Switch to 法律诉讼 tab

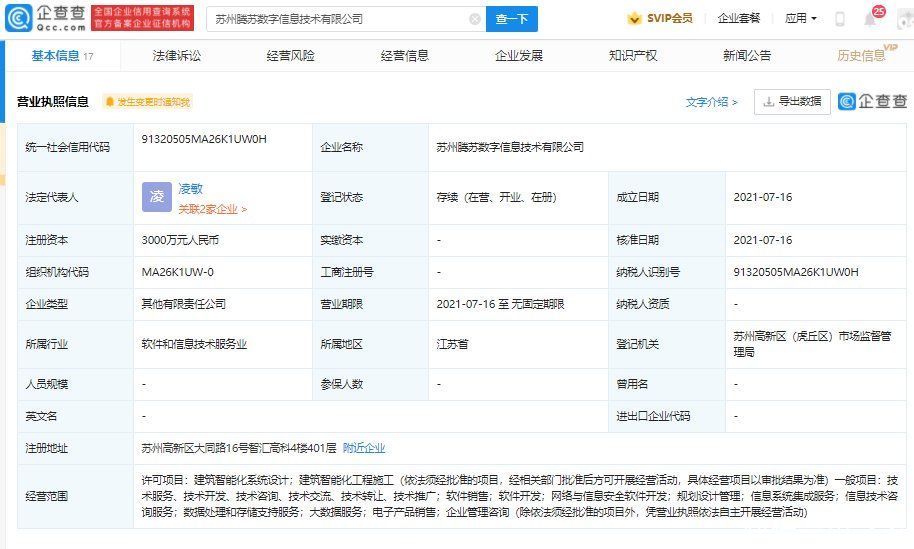tap(177, 56)
